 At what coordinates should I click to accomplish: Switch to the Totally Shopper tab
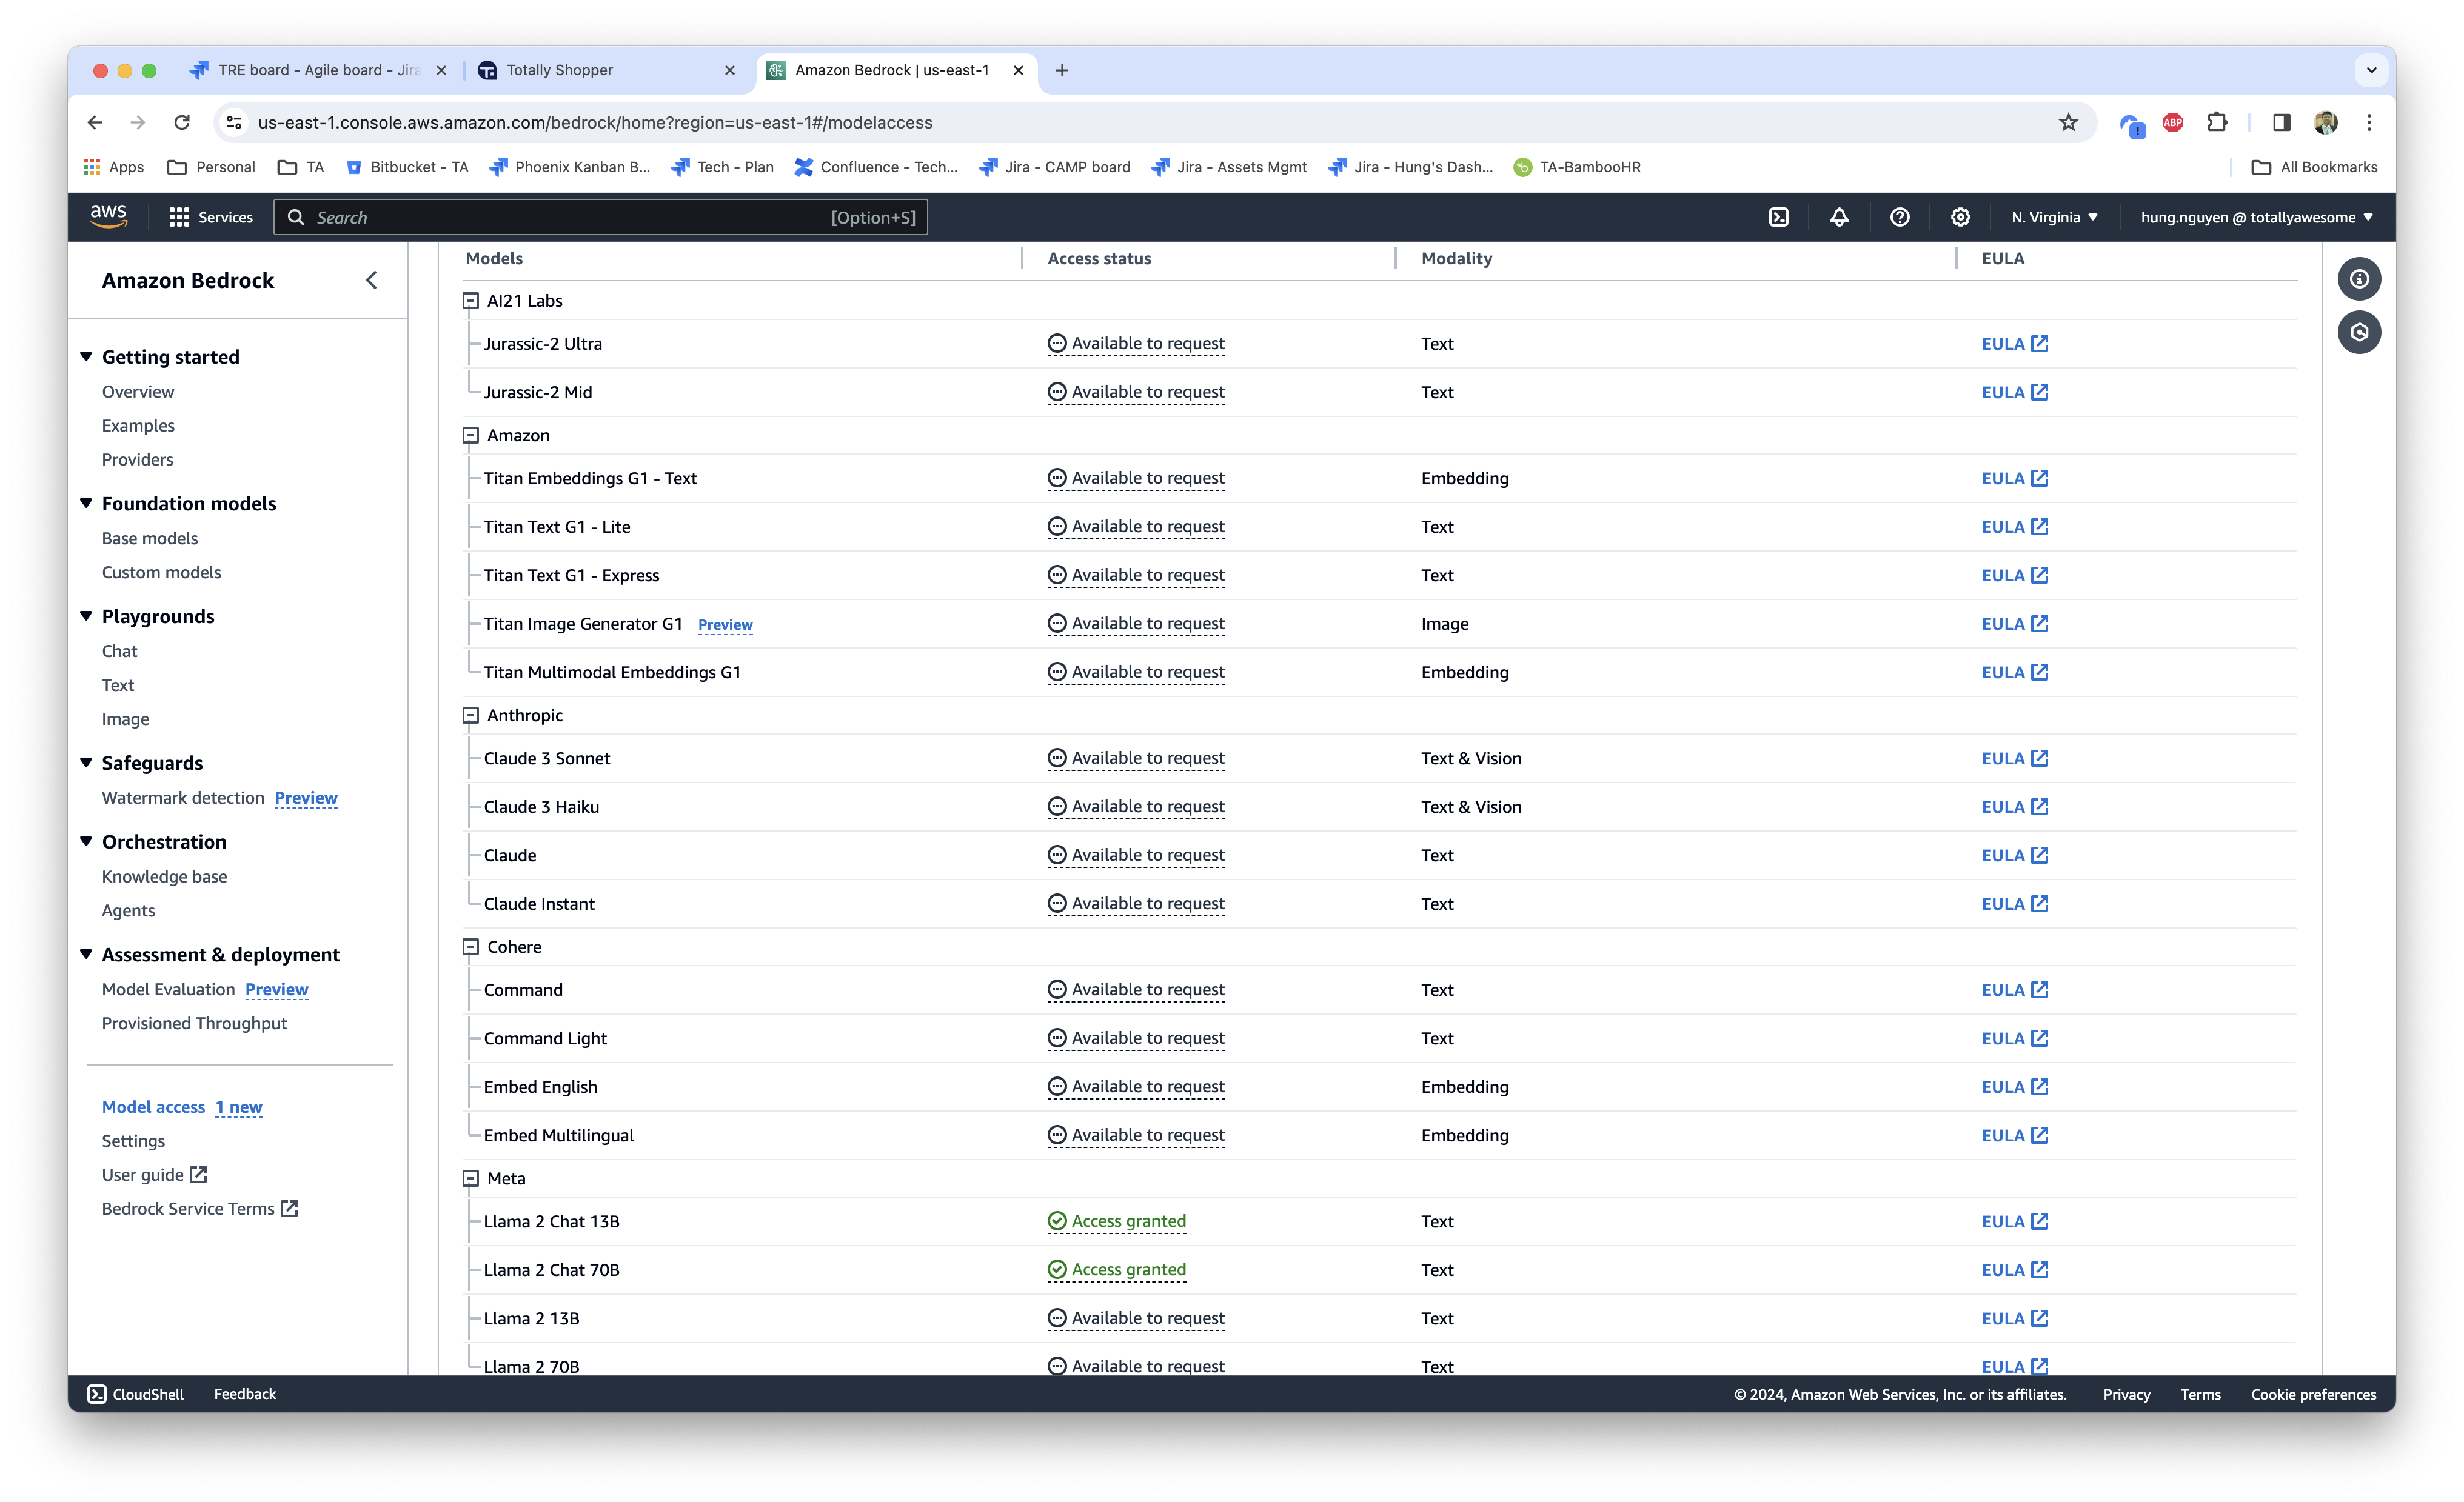(x=560, y=70)
